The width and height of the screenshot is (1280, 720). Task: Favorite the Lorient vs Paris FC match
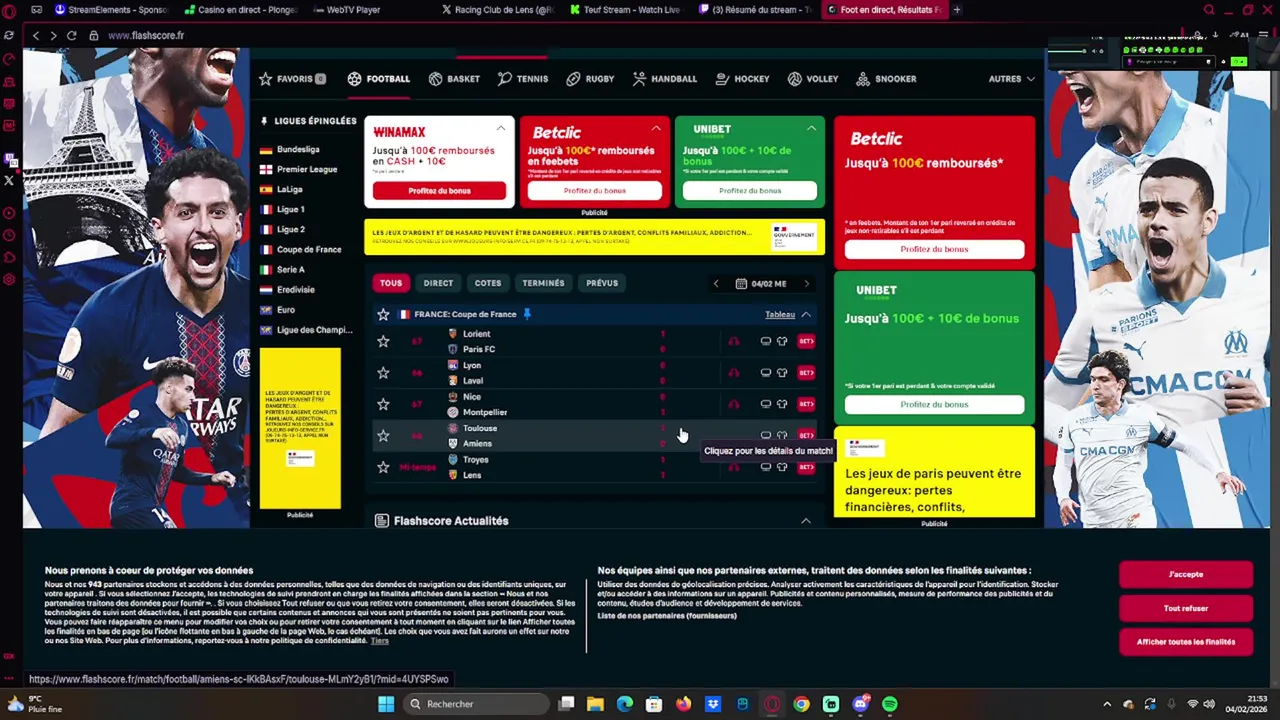383,341
